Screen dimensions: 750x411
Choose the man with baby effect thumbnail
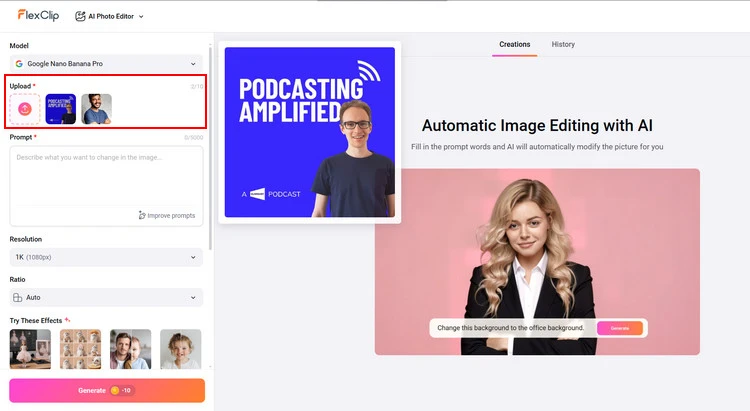point(131,349)
